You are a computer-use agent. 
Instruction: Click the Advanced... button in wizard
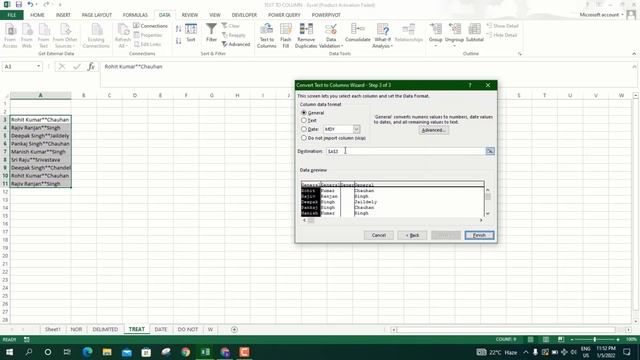[433, 131]
